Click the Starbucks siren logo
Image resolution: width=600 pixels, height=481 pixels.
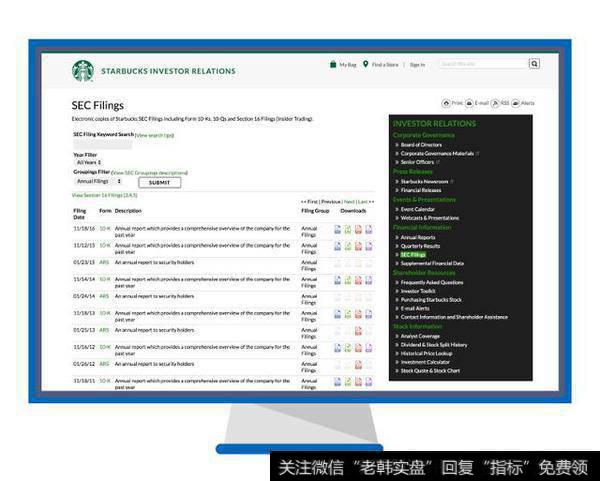pyautogui.click(x=83, y=71)
